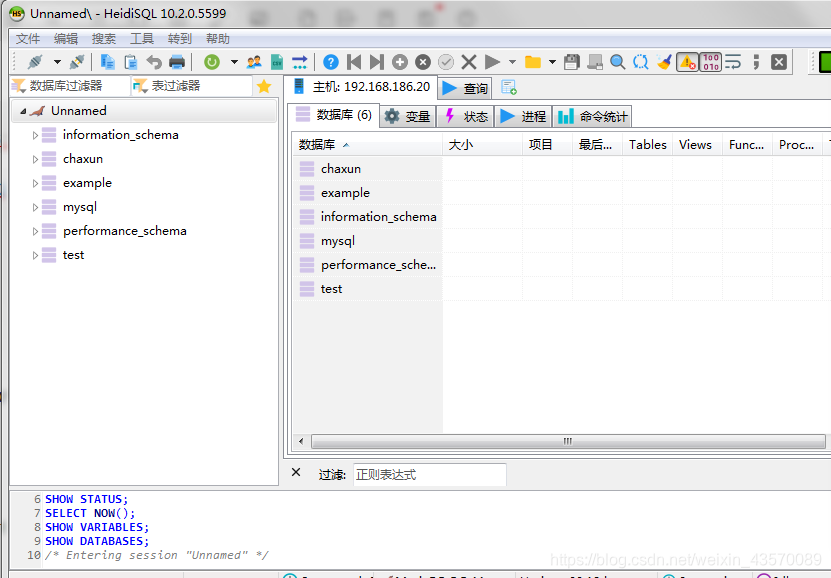The height and width of the screenshot is (578, 831).
Task: Open the 转到 menu
Action: [180, 39]
